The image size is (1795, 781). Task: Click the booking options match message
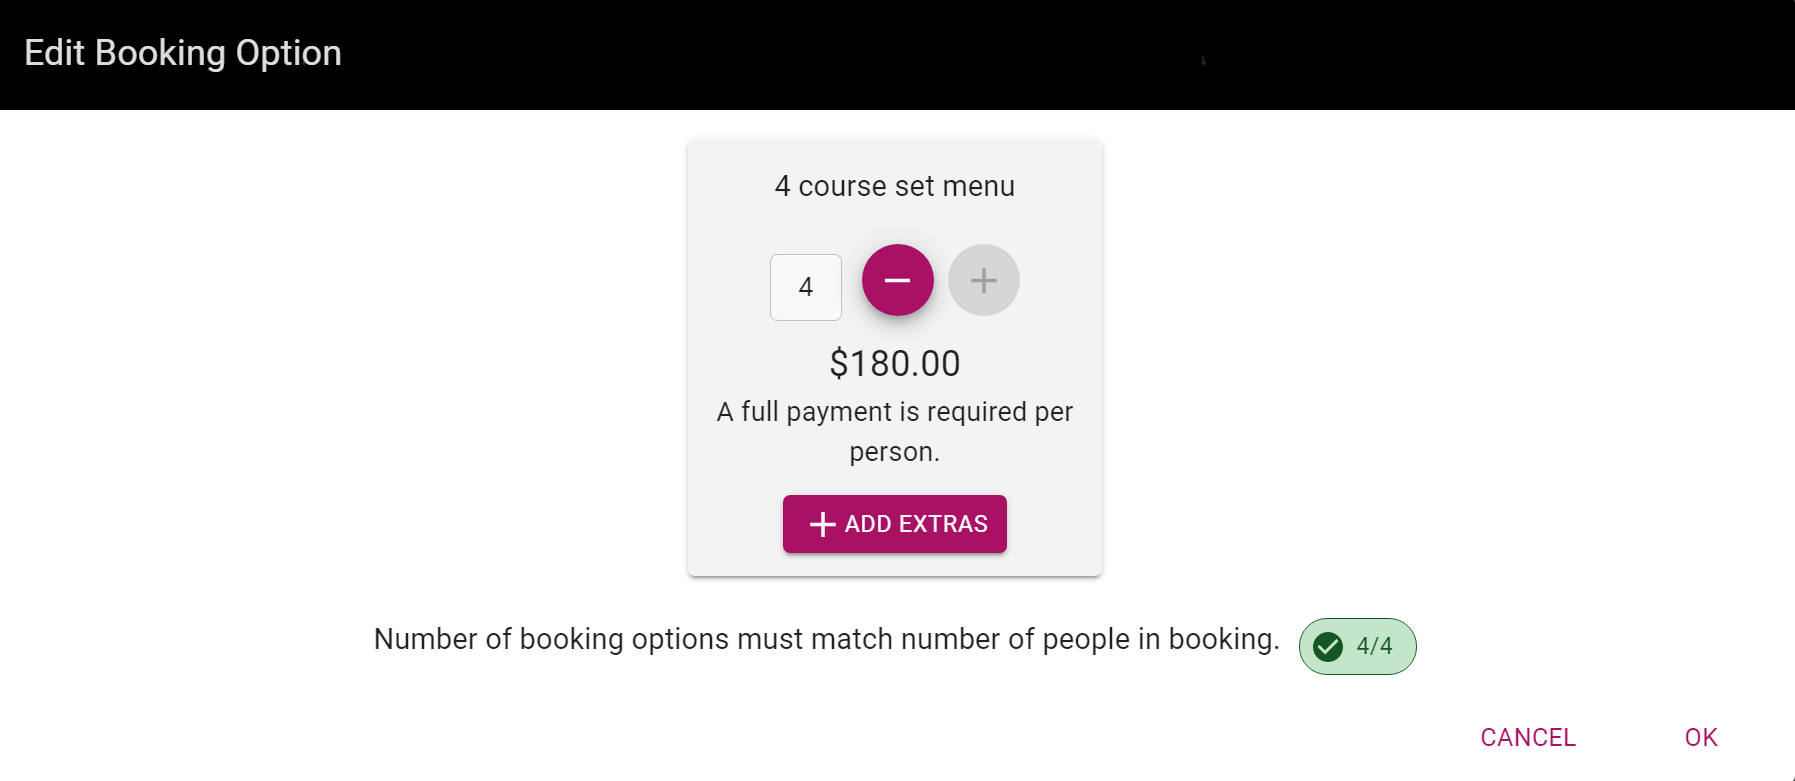pyautogui.click(x=826, y=639)
